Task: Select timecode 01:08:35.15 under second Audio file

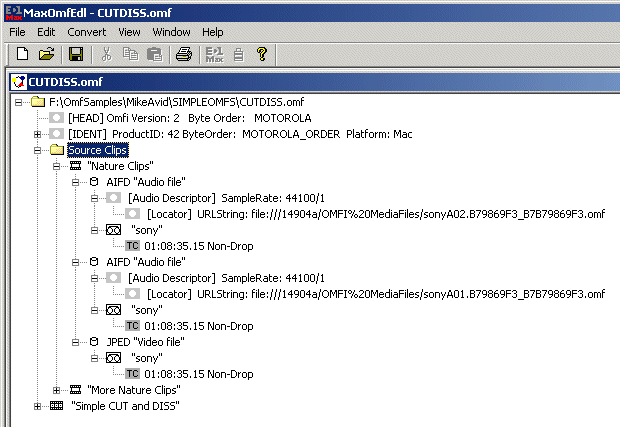Action: click(198, 326)
